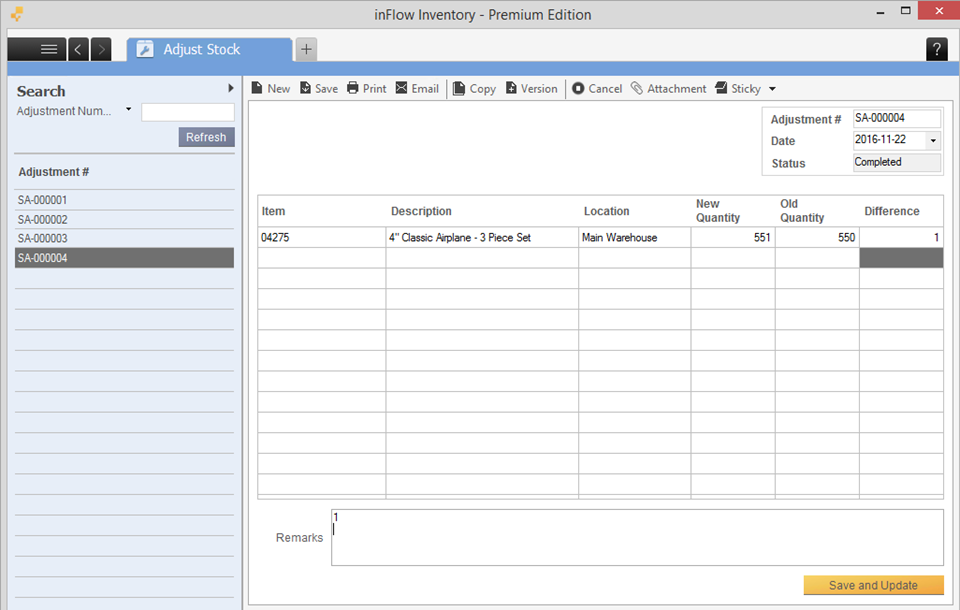The image size is (960, 610).
Task: Open help with the question mark icon
Action: pos(937,49)
